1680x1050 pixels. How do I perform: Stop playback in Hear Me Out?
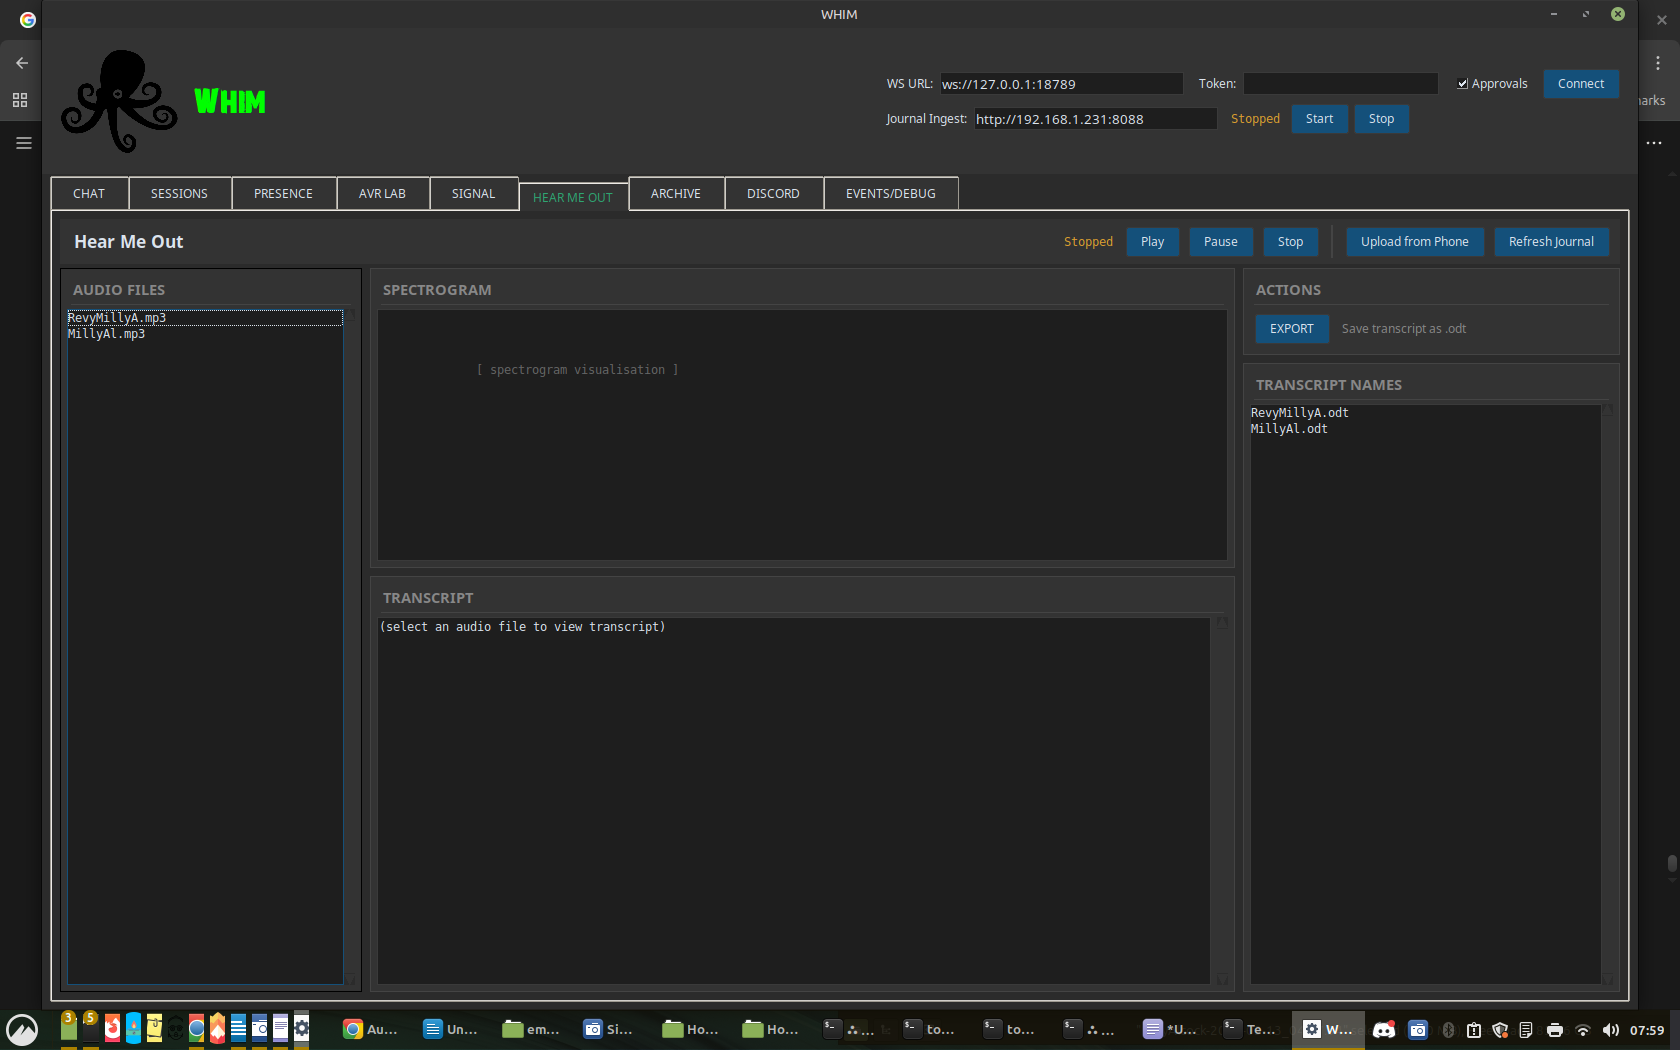coord(1290,242)
